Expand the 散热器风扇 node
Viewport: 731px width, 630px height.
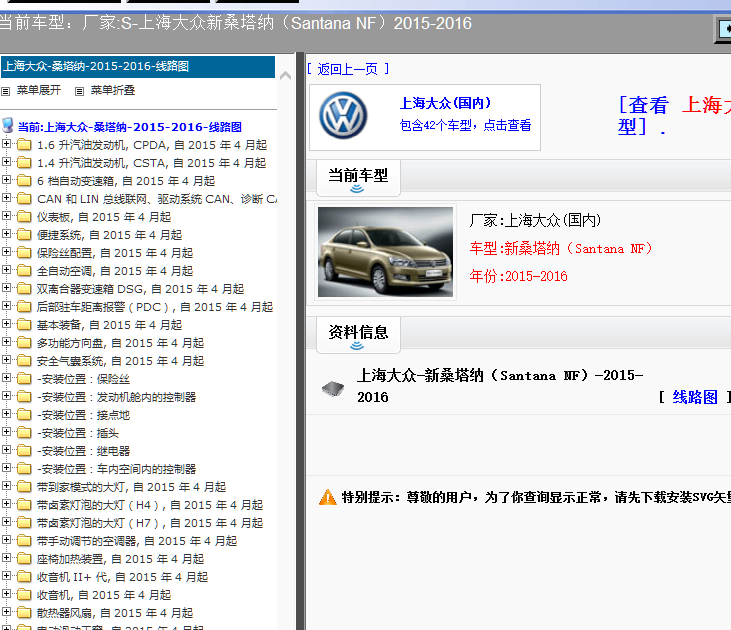[x=7, y=611]
